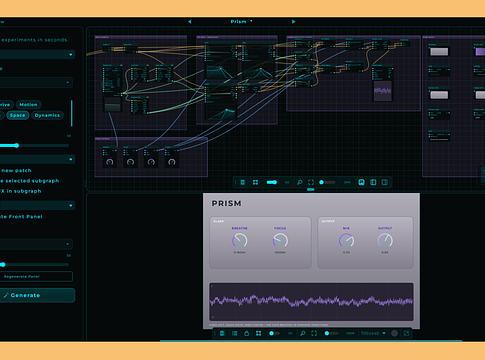Image resolution: width=485 pixels, height=360 pixels.
Task: Click the Prism waveform display
Action: (x=311, y=302)
